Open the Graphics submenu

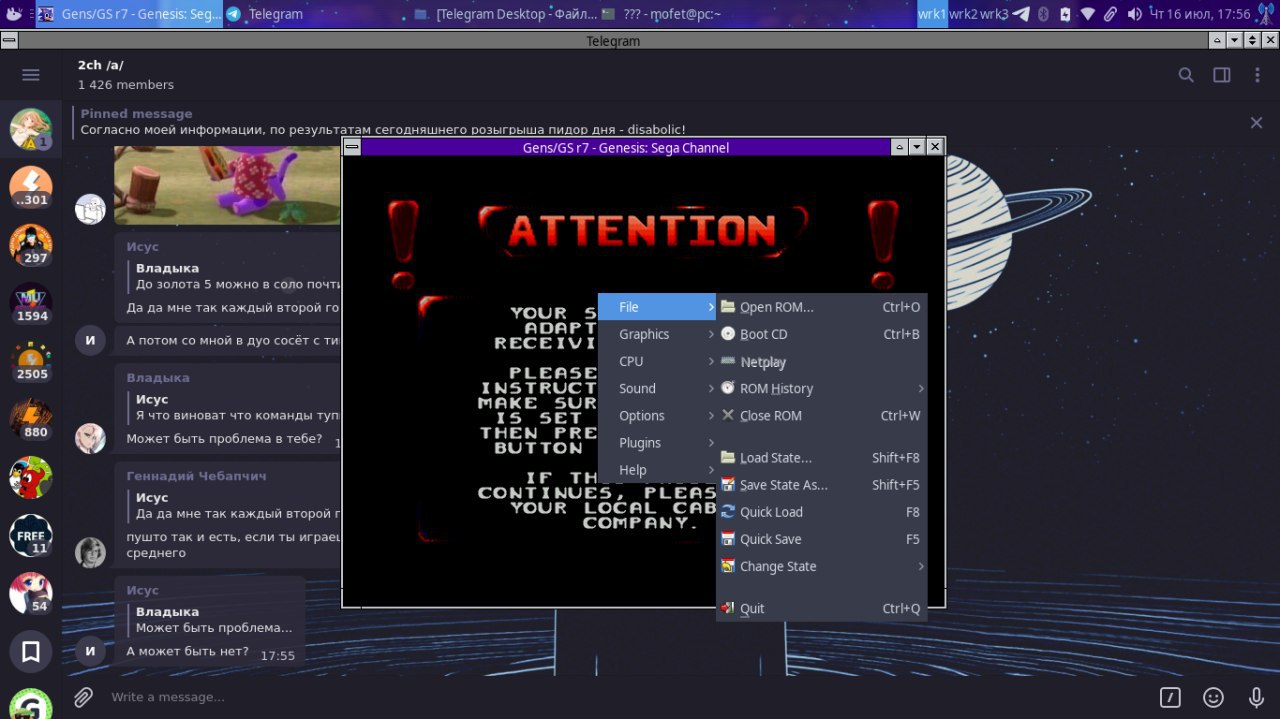click(658, 334)
